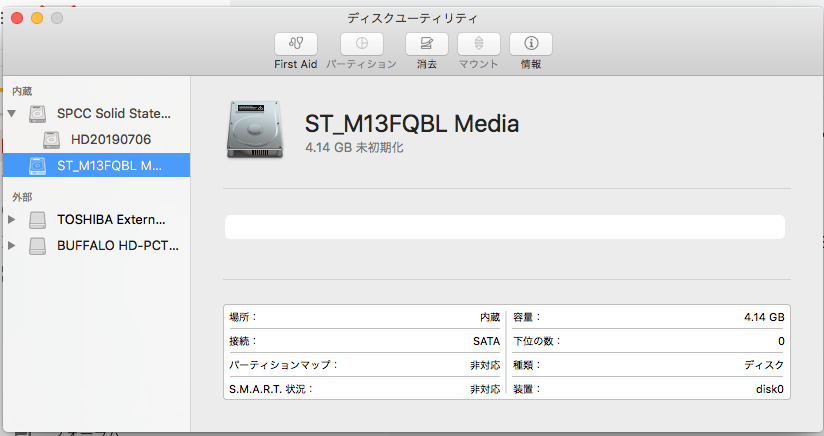Image resolution: width=824 pixels, height=436 pixels.
Task: Click the First Aid toolbar icon
Action: (x=295, y=44)
